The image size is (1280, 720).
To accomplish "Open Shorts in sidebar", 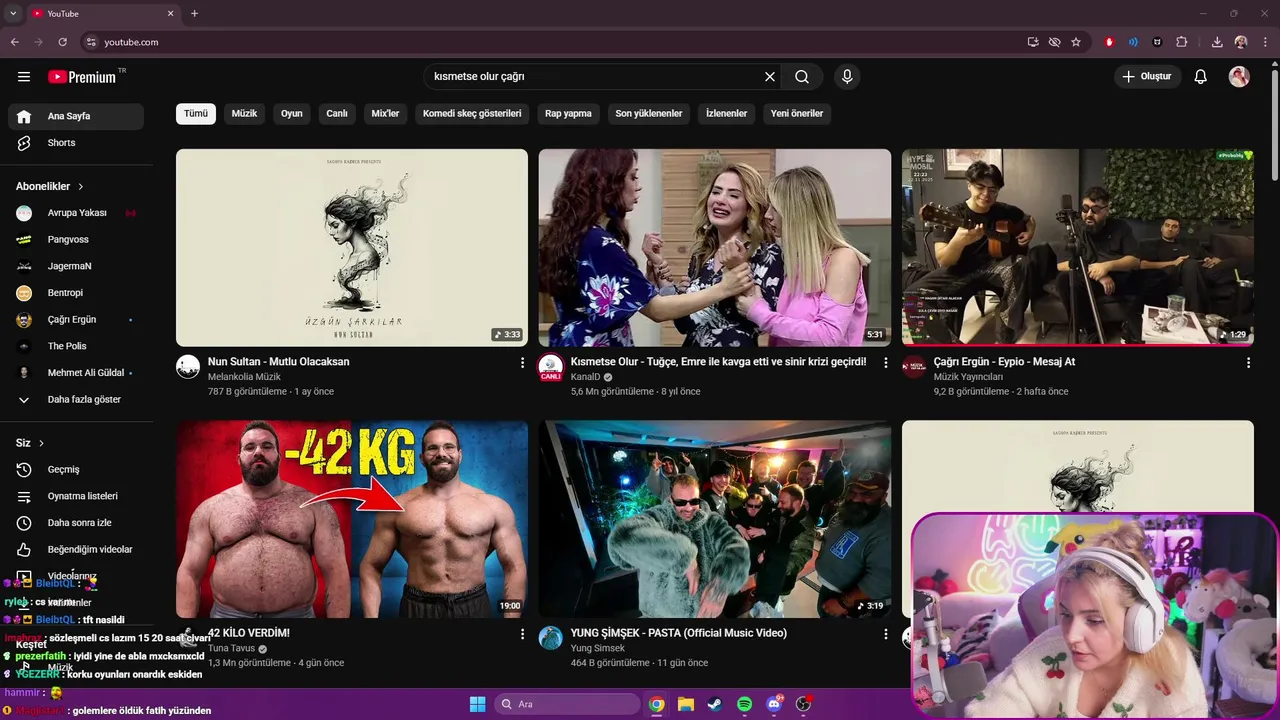I will tap(76, 143).
